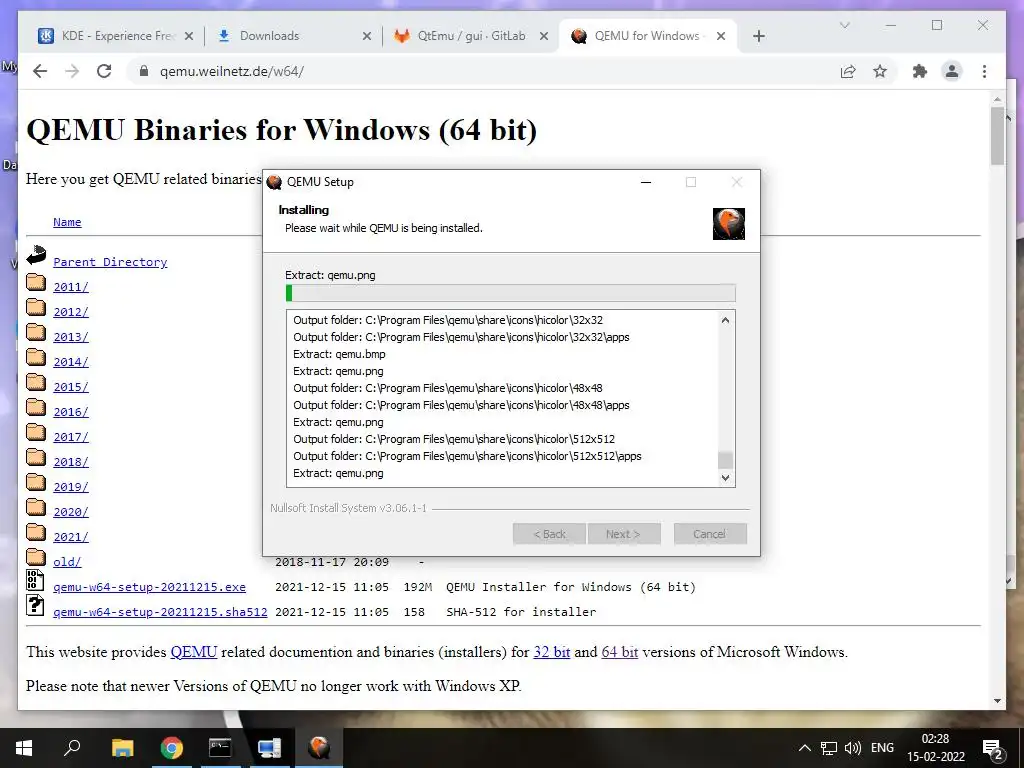Click the Back button in QEMU Setup
The image size is (1024, 768).
[549, 534]
